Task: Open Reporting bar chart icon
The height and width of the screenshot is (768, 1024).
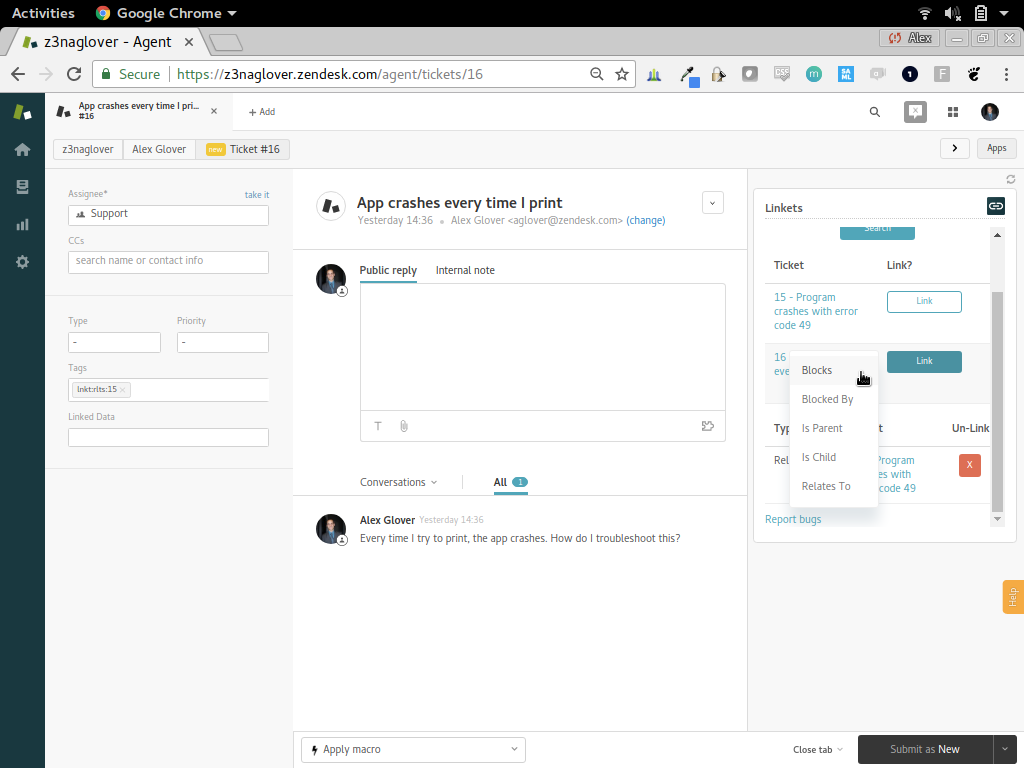Action: click(22, 224)
